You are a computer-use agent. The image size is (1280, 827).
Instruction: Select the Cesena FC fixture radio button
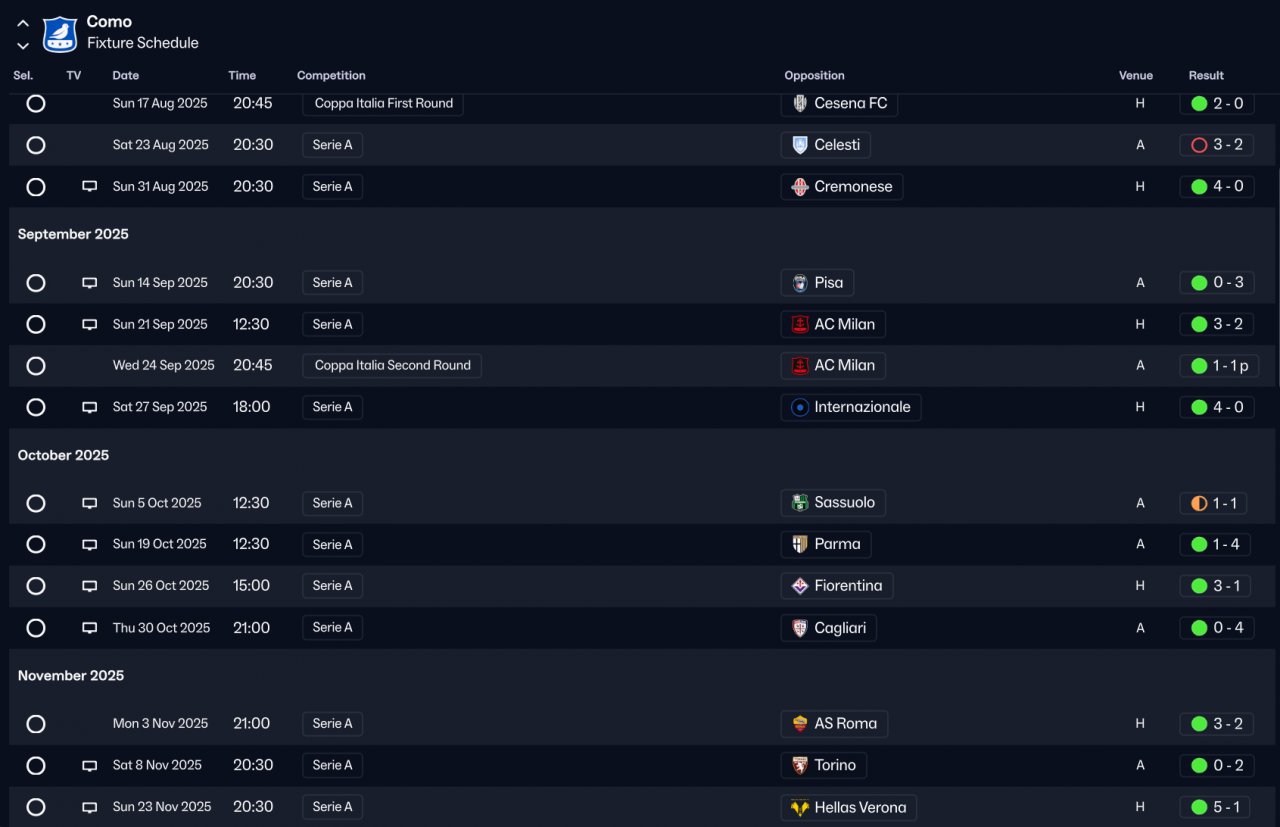click(36, 103)
